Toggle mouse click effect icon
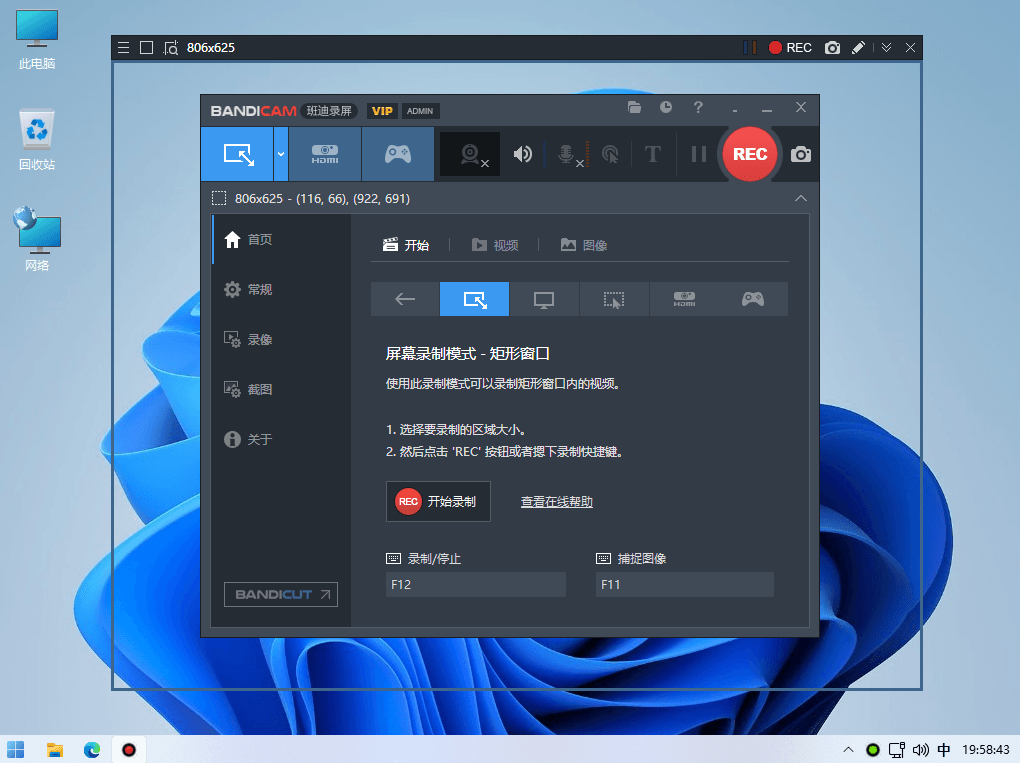 click(x=610, y=154)
